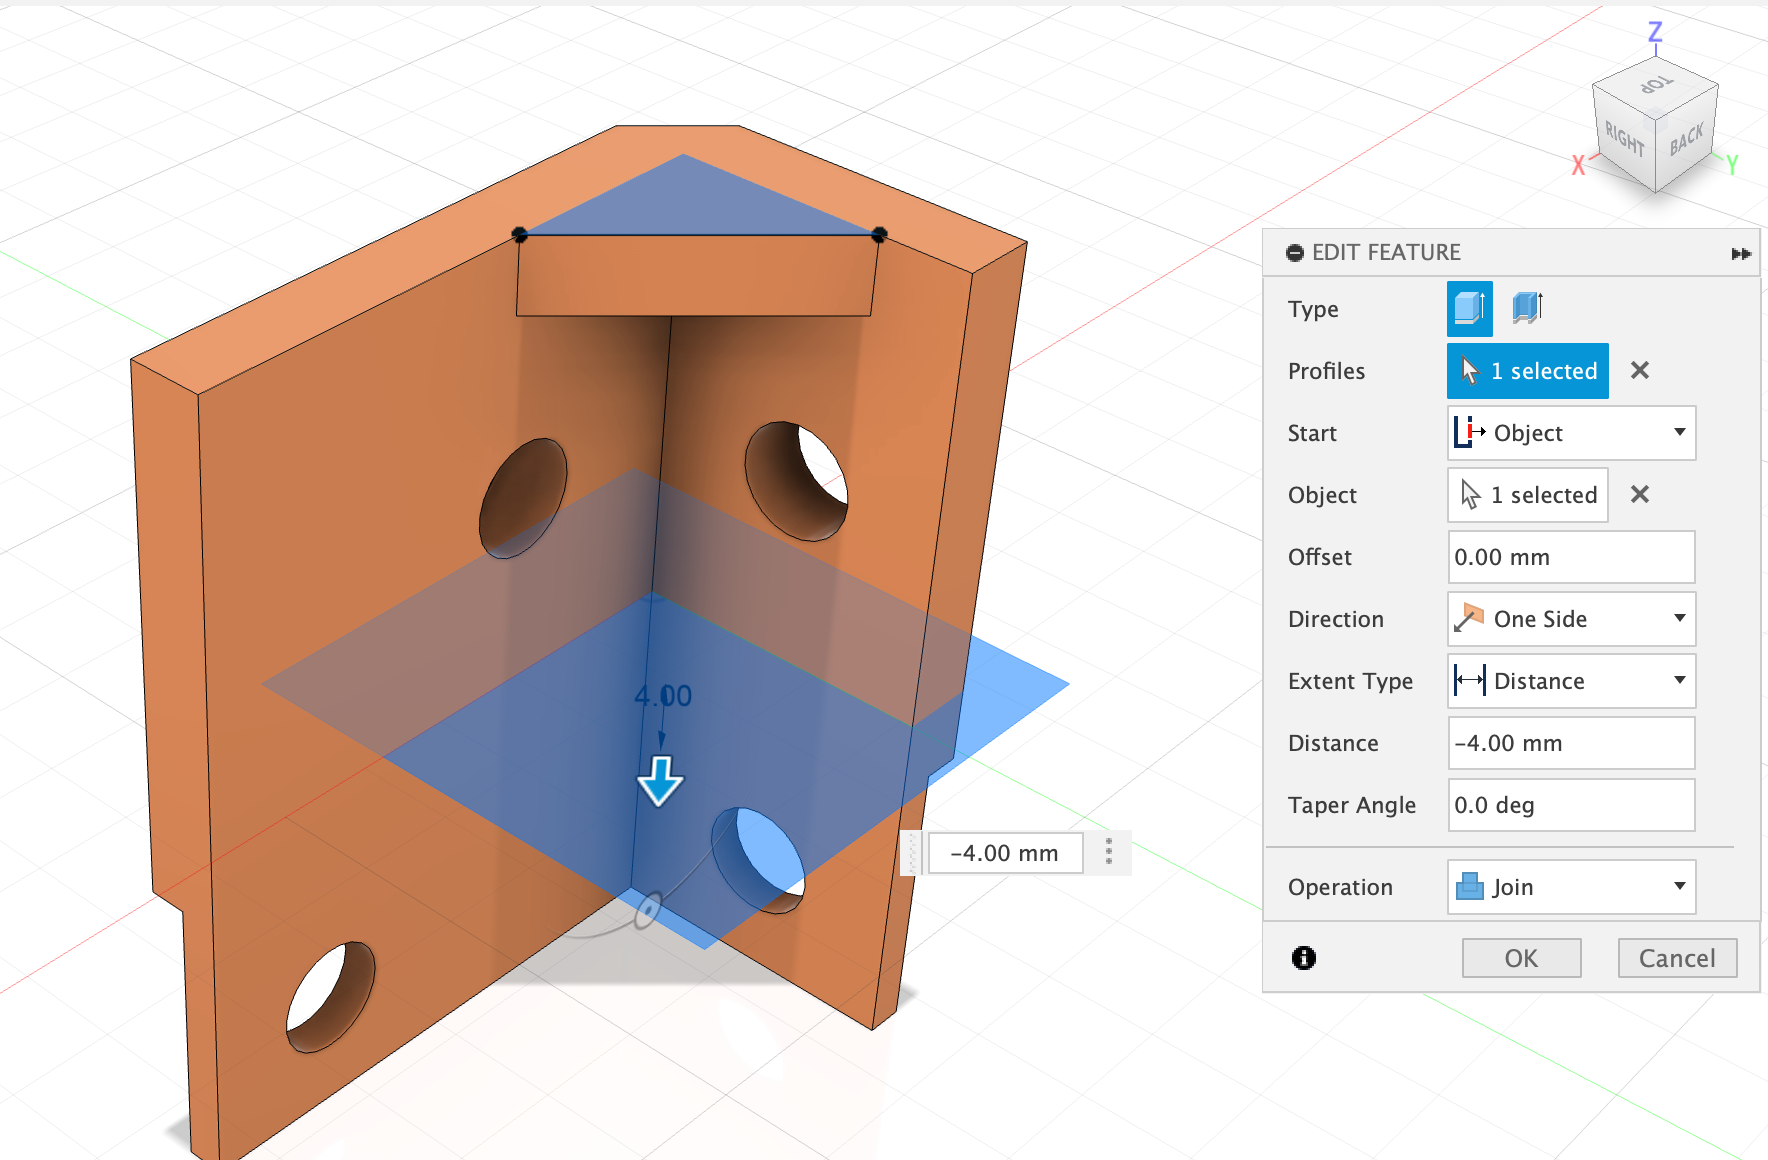Click the TOP face of the ViewCube

(1656, 85)
